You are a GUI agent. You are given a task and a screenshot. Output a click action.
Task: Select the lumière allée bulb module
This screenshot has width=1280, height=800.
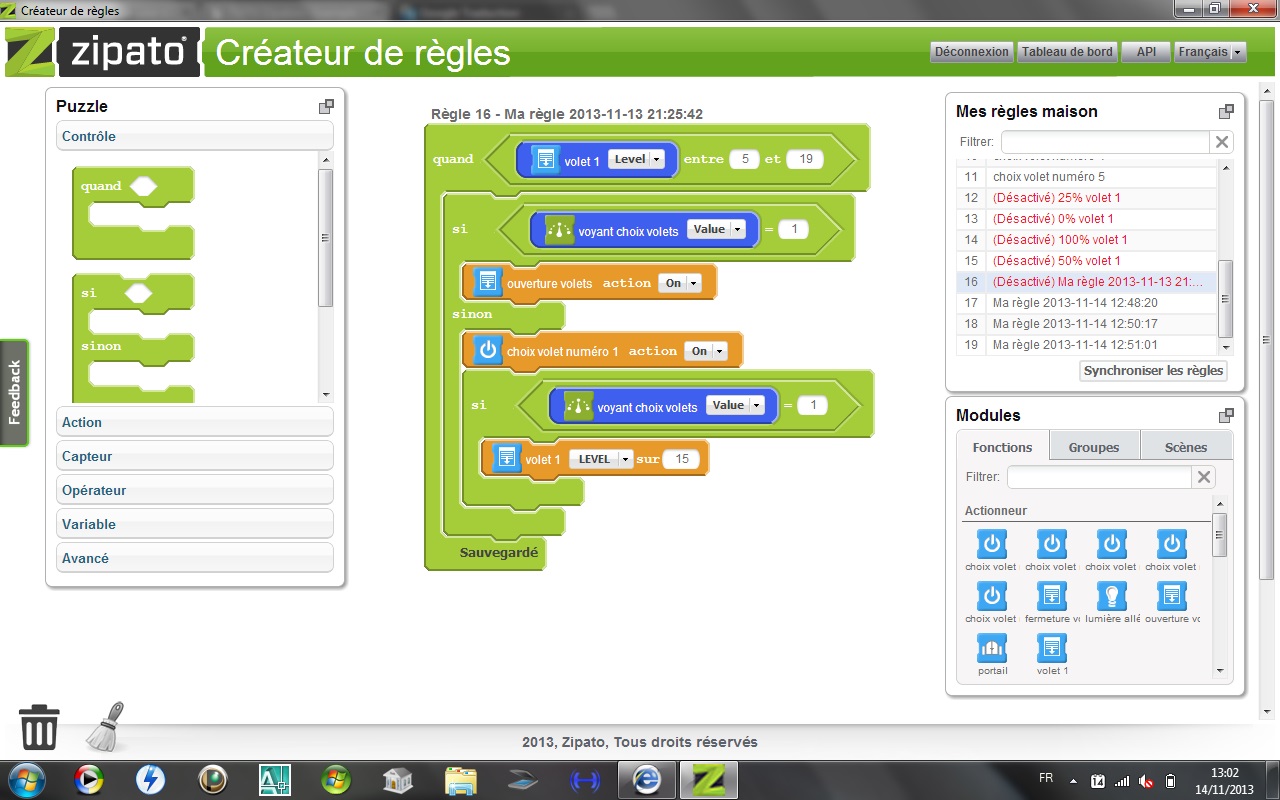click(1111, 596)
